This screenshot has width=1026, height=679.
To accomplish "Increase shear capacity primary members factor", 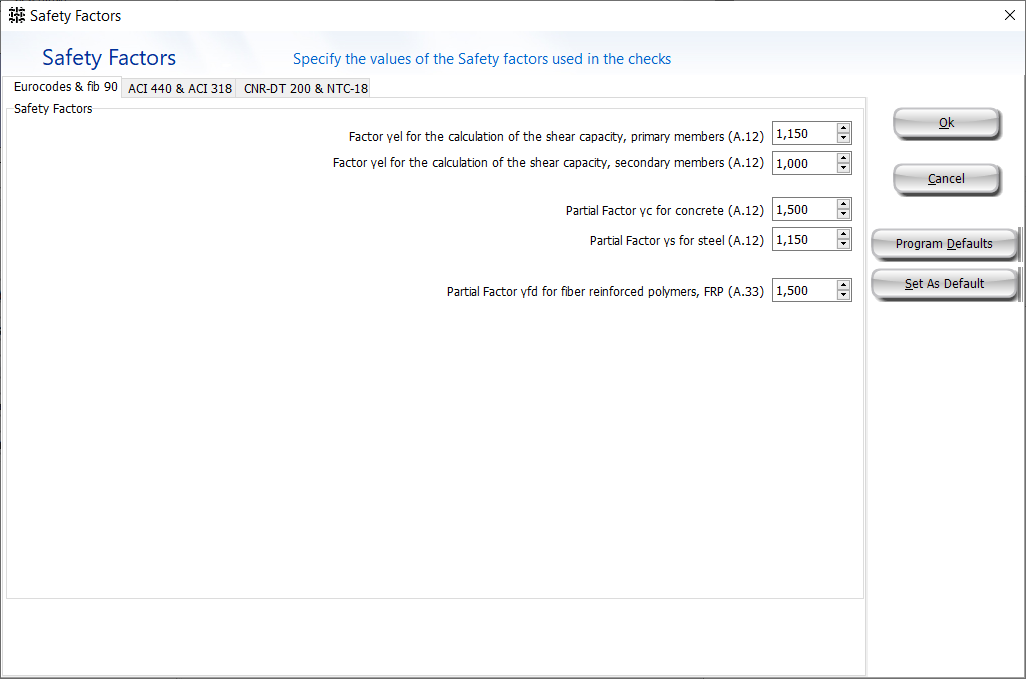I will (843, 128).
